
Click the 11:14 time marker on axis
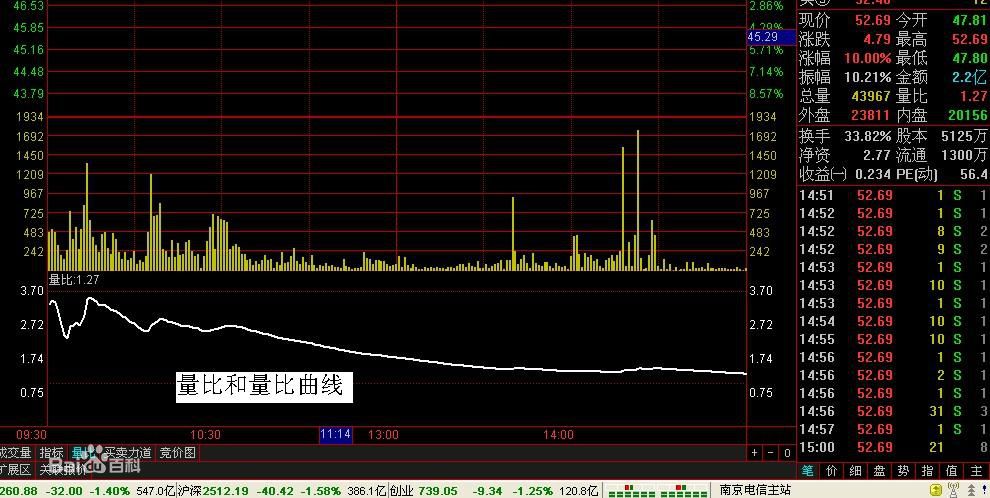335,434
